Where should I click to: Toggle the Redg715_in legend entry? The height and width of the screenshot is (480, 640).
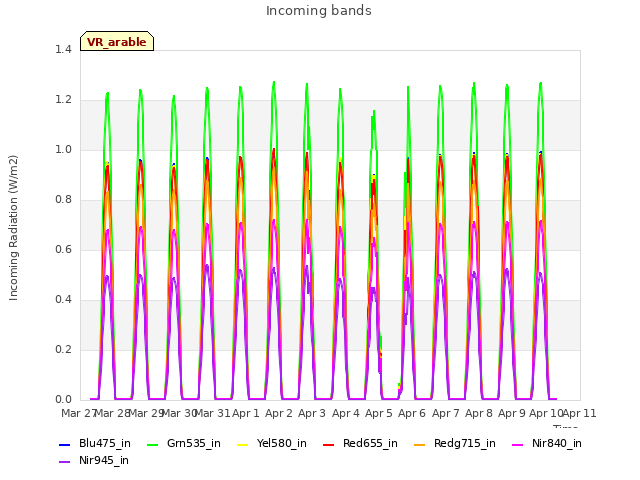pos(455,444)
